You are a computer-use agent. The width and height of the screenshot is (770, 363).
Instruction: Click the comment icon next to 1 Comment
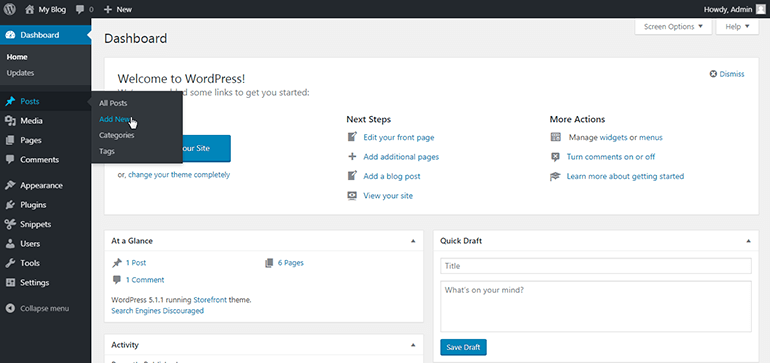pos(116,280)
